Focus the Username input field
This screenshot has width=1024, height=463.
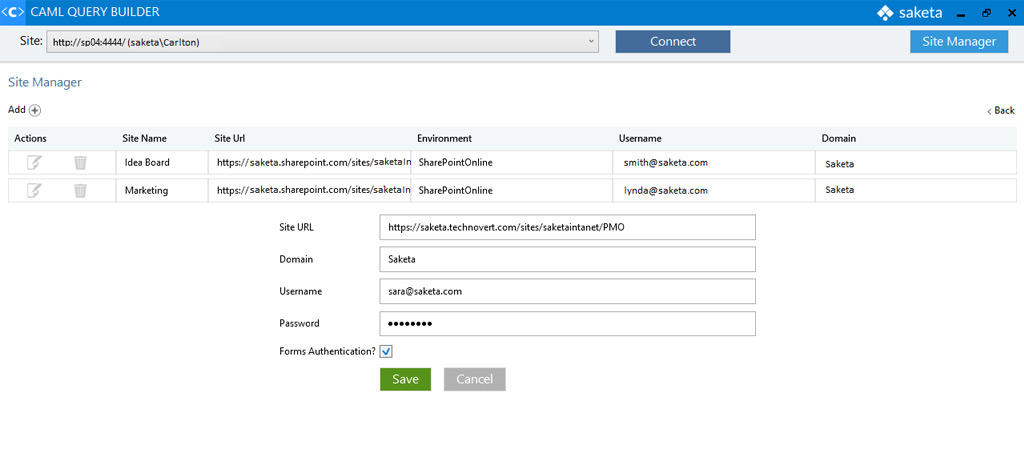(x=568, y=291)
